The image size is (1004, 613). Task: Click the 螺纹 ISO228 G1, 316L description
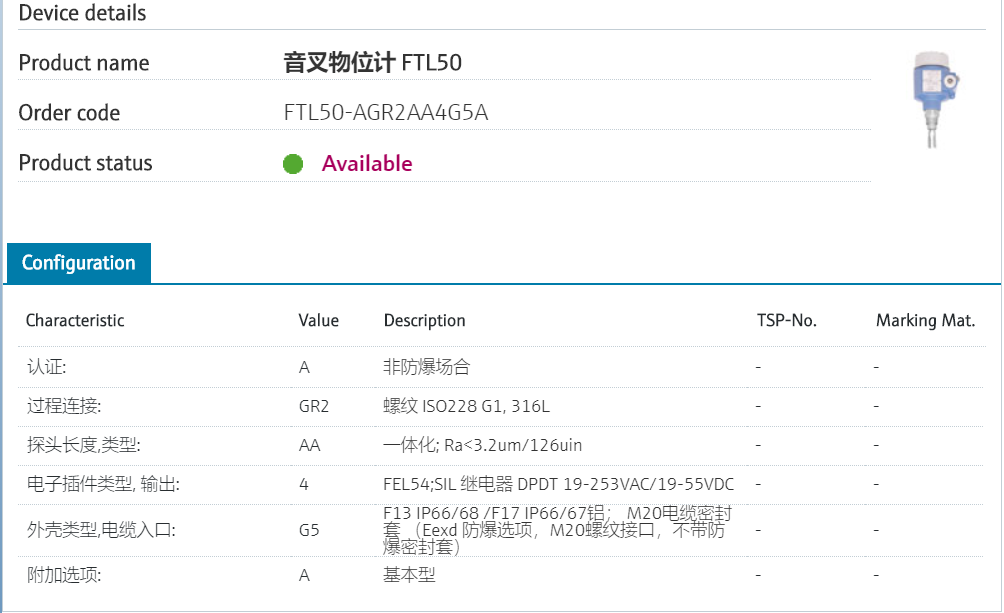[463, 406]
